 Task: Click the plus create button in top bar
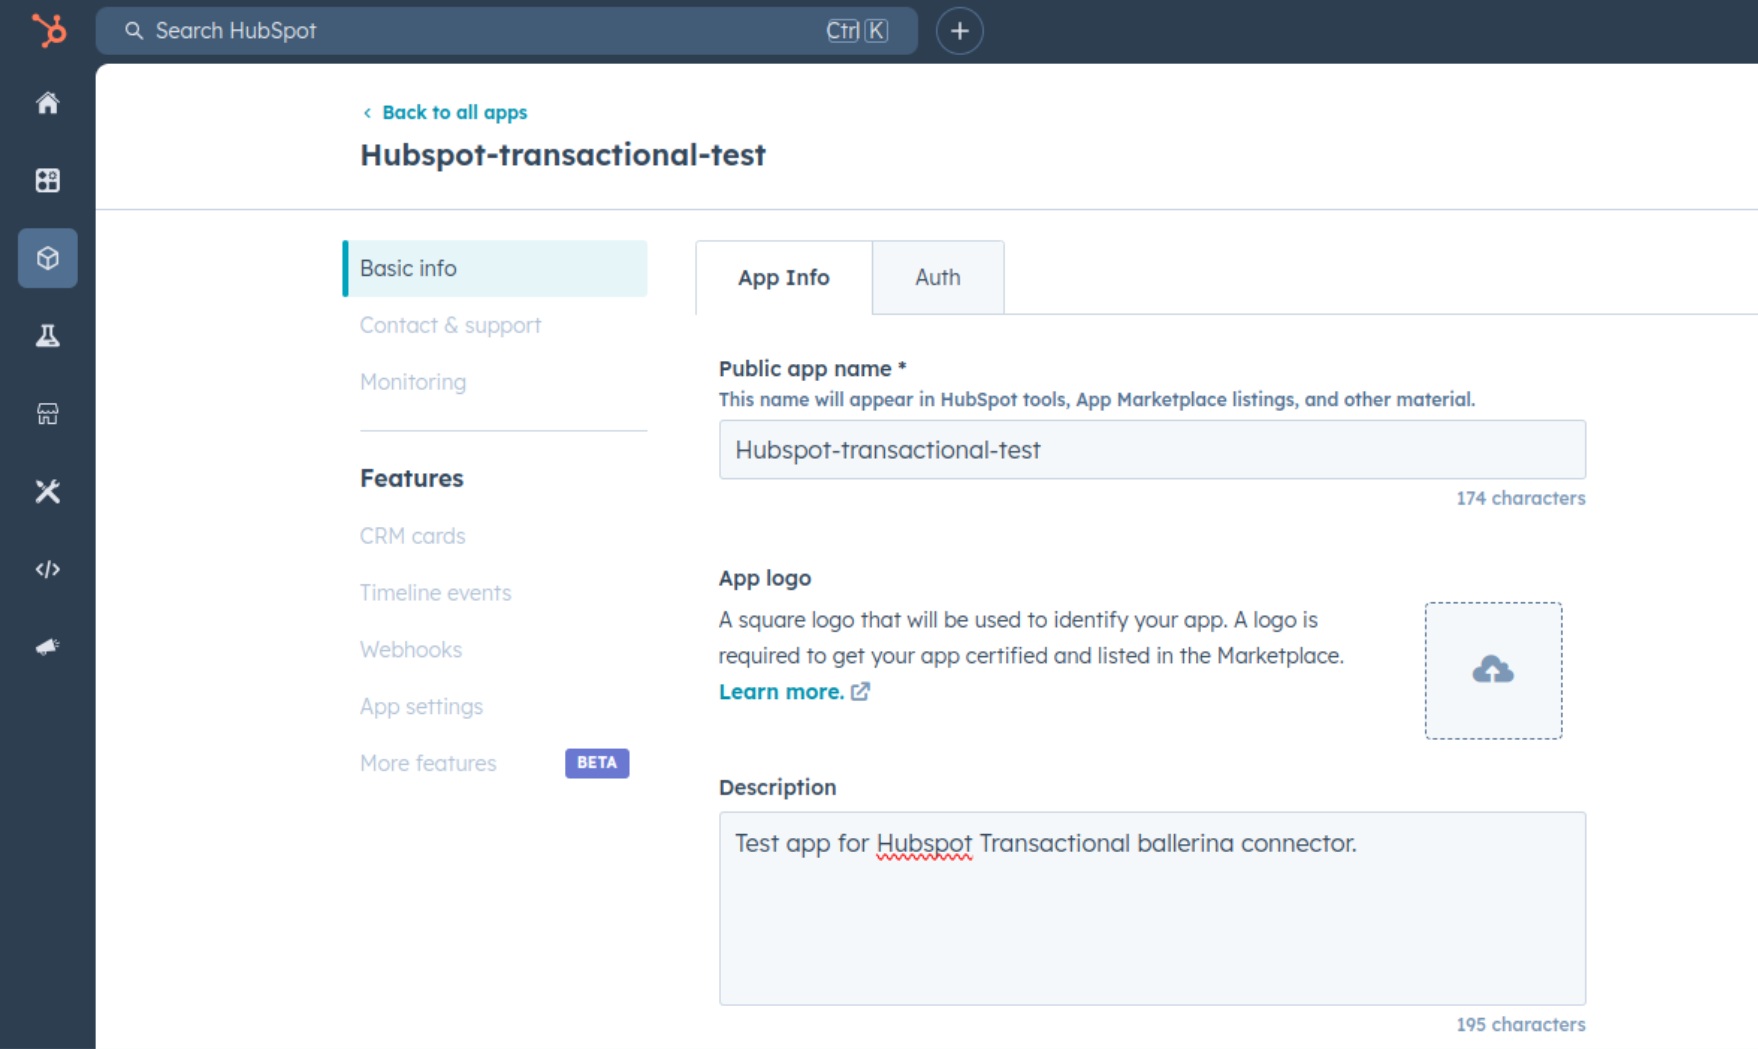[x=959, y=31]
